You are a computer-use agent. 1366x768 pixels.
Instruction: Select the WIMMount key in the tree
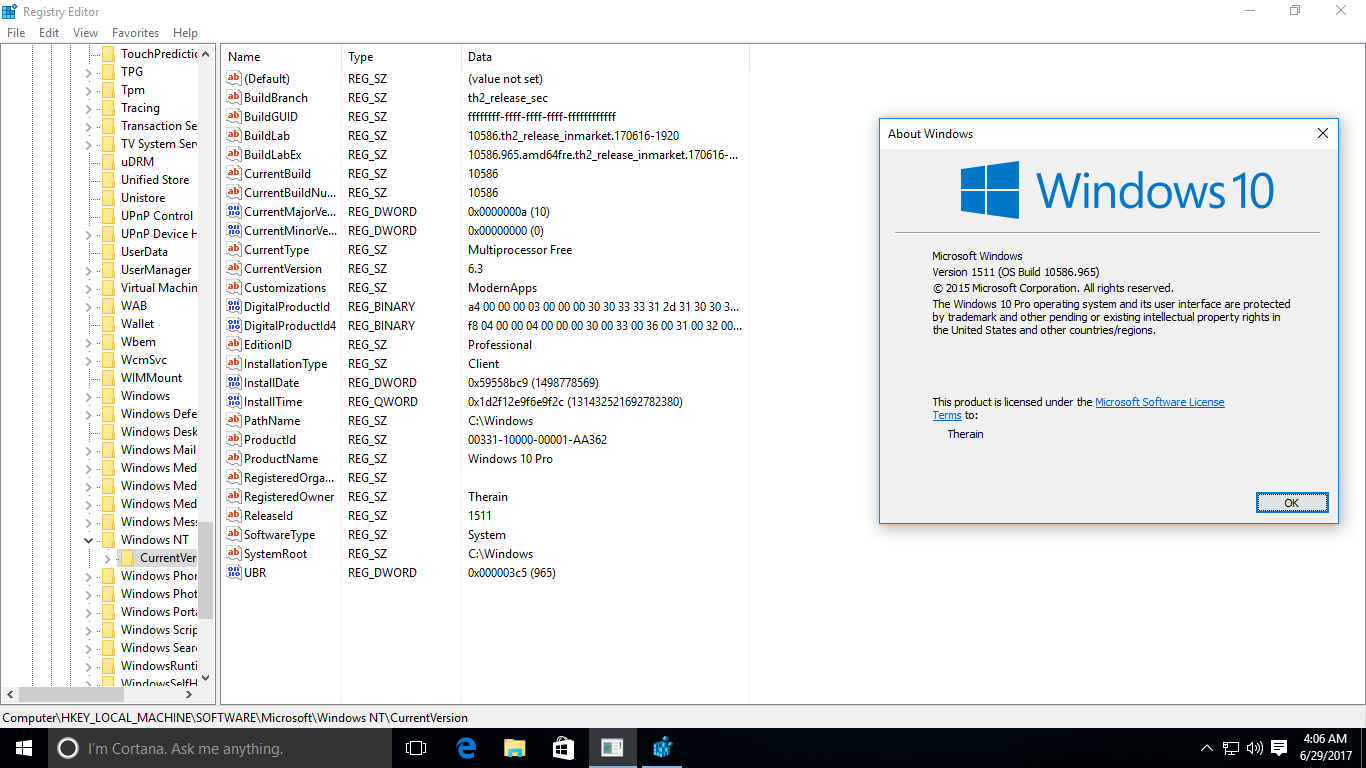(152, 378)
